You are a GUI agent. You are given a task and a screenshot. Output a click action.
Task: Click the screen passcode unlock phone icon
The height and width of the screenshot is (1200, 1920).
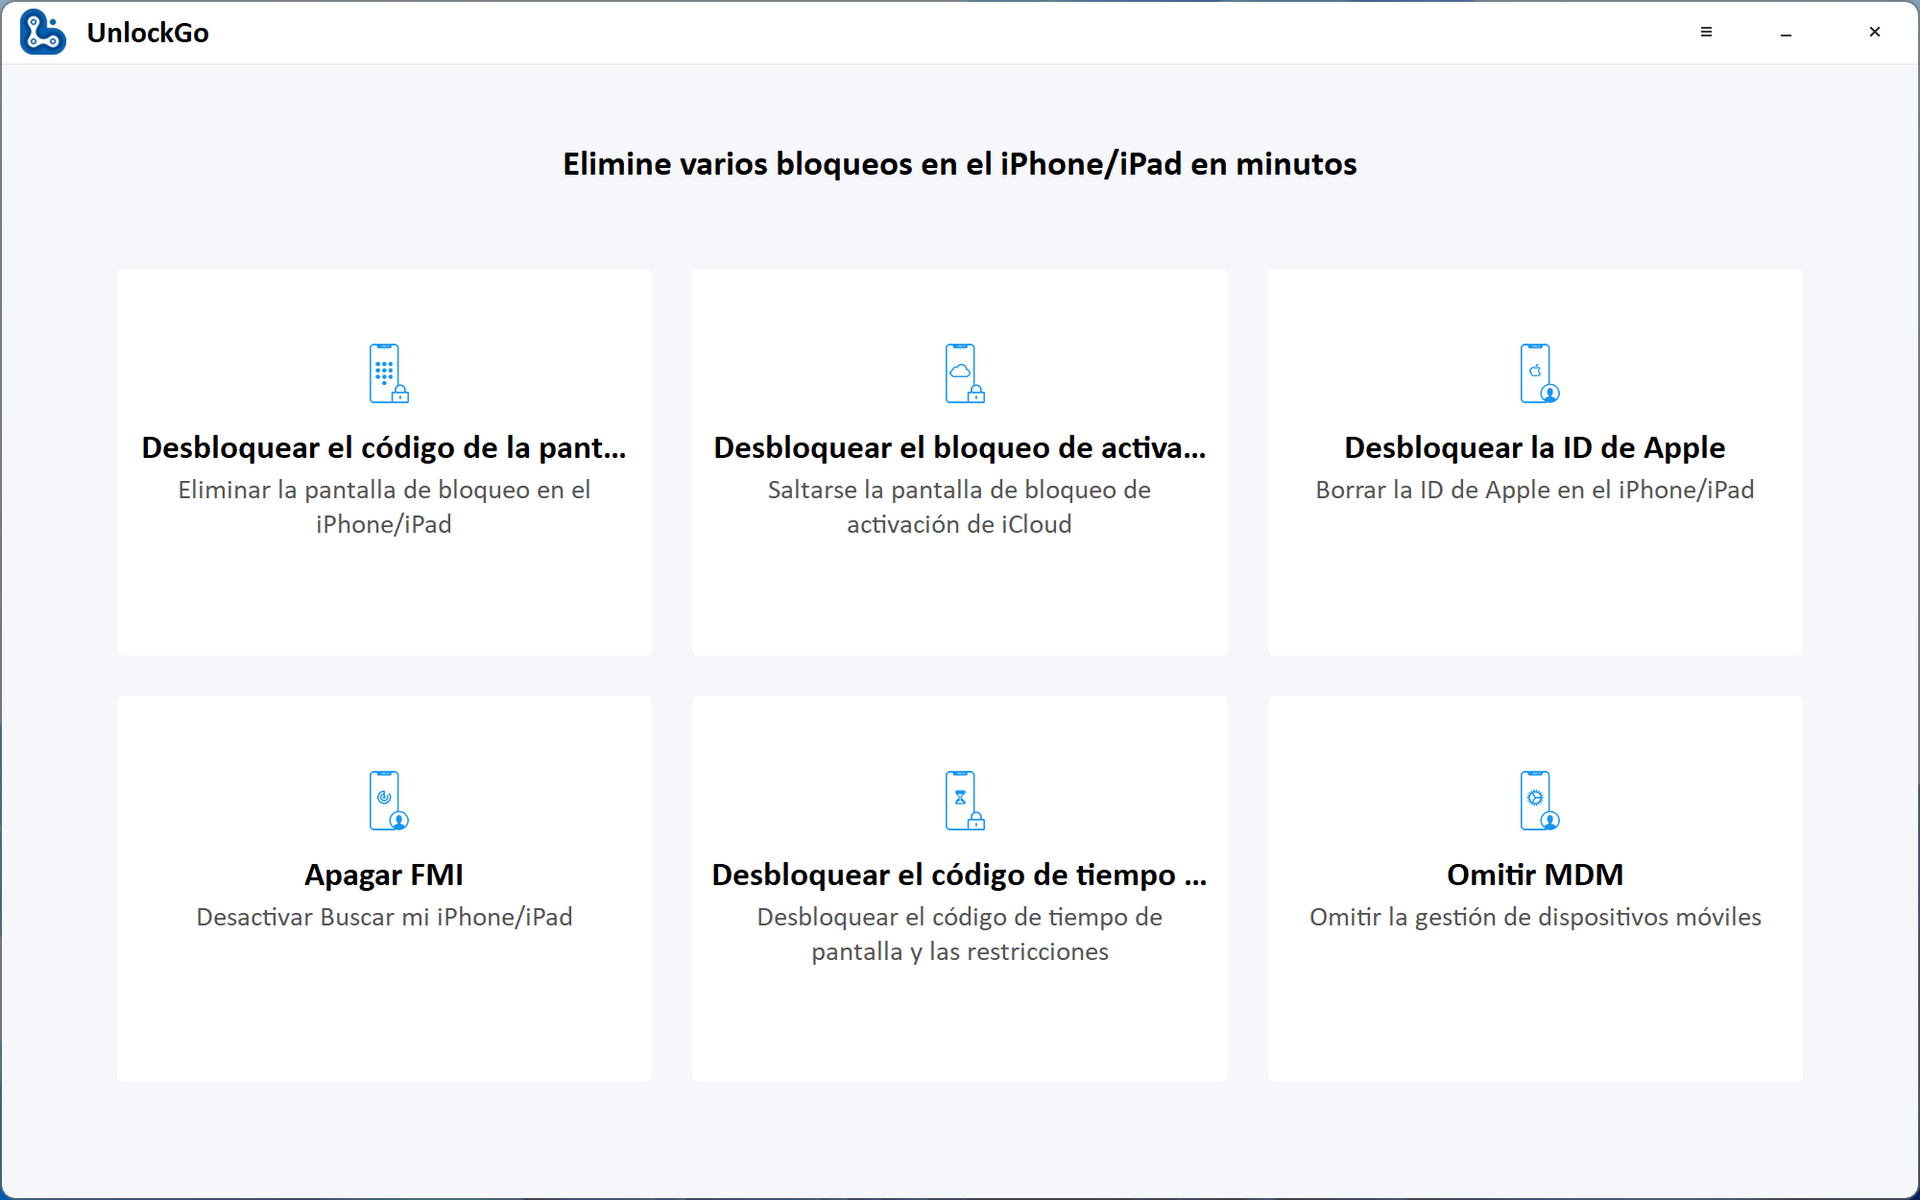pyautogui.click(x=388, y=373)
